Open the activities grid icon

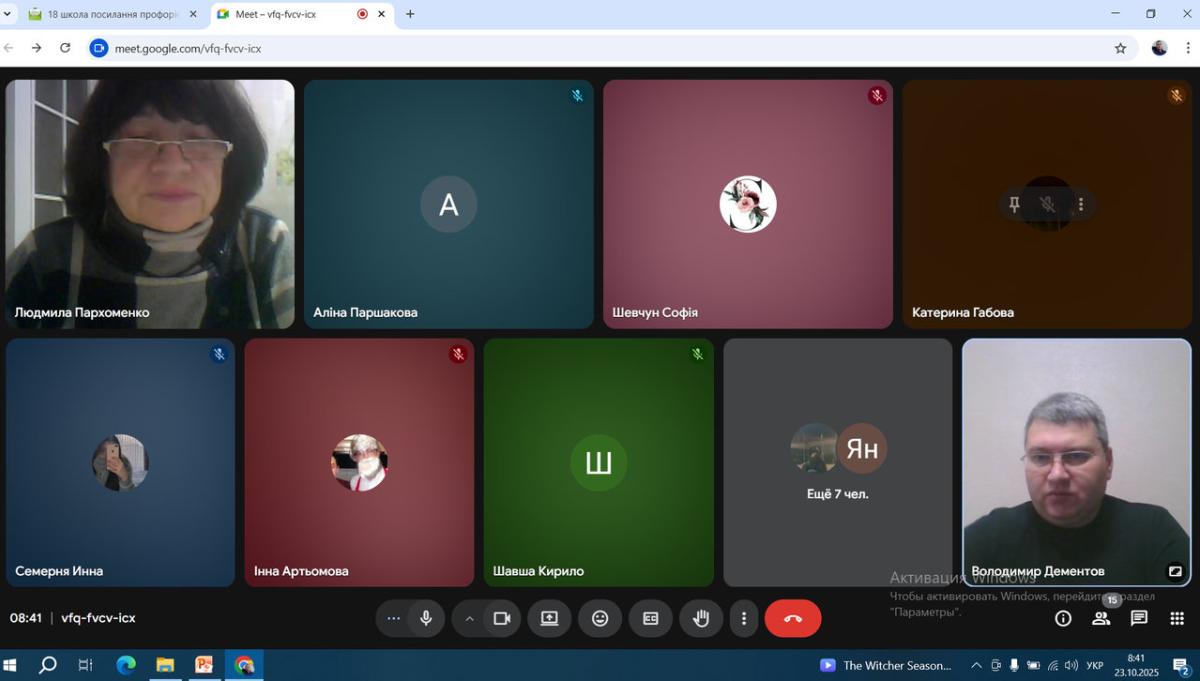[x=1177, y=619]
